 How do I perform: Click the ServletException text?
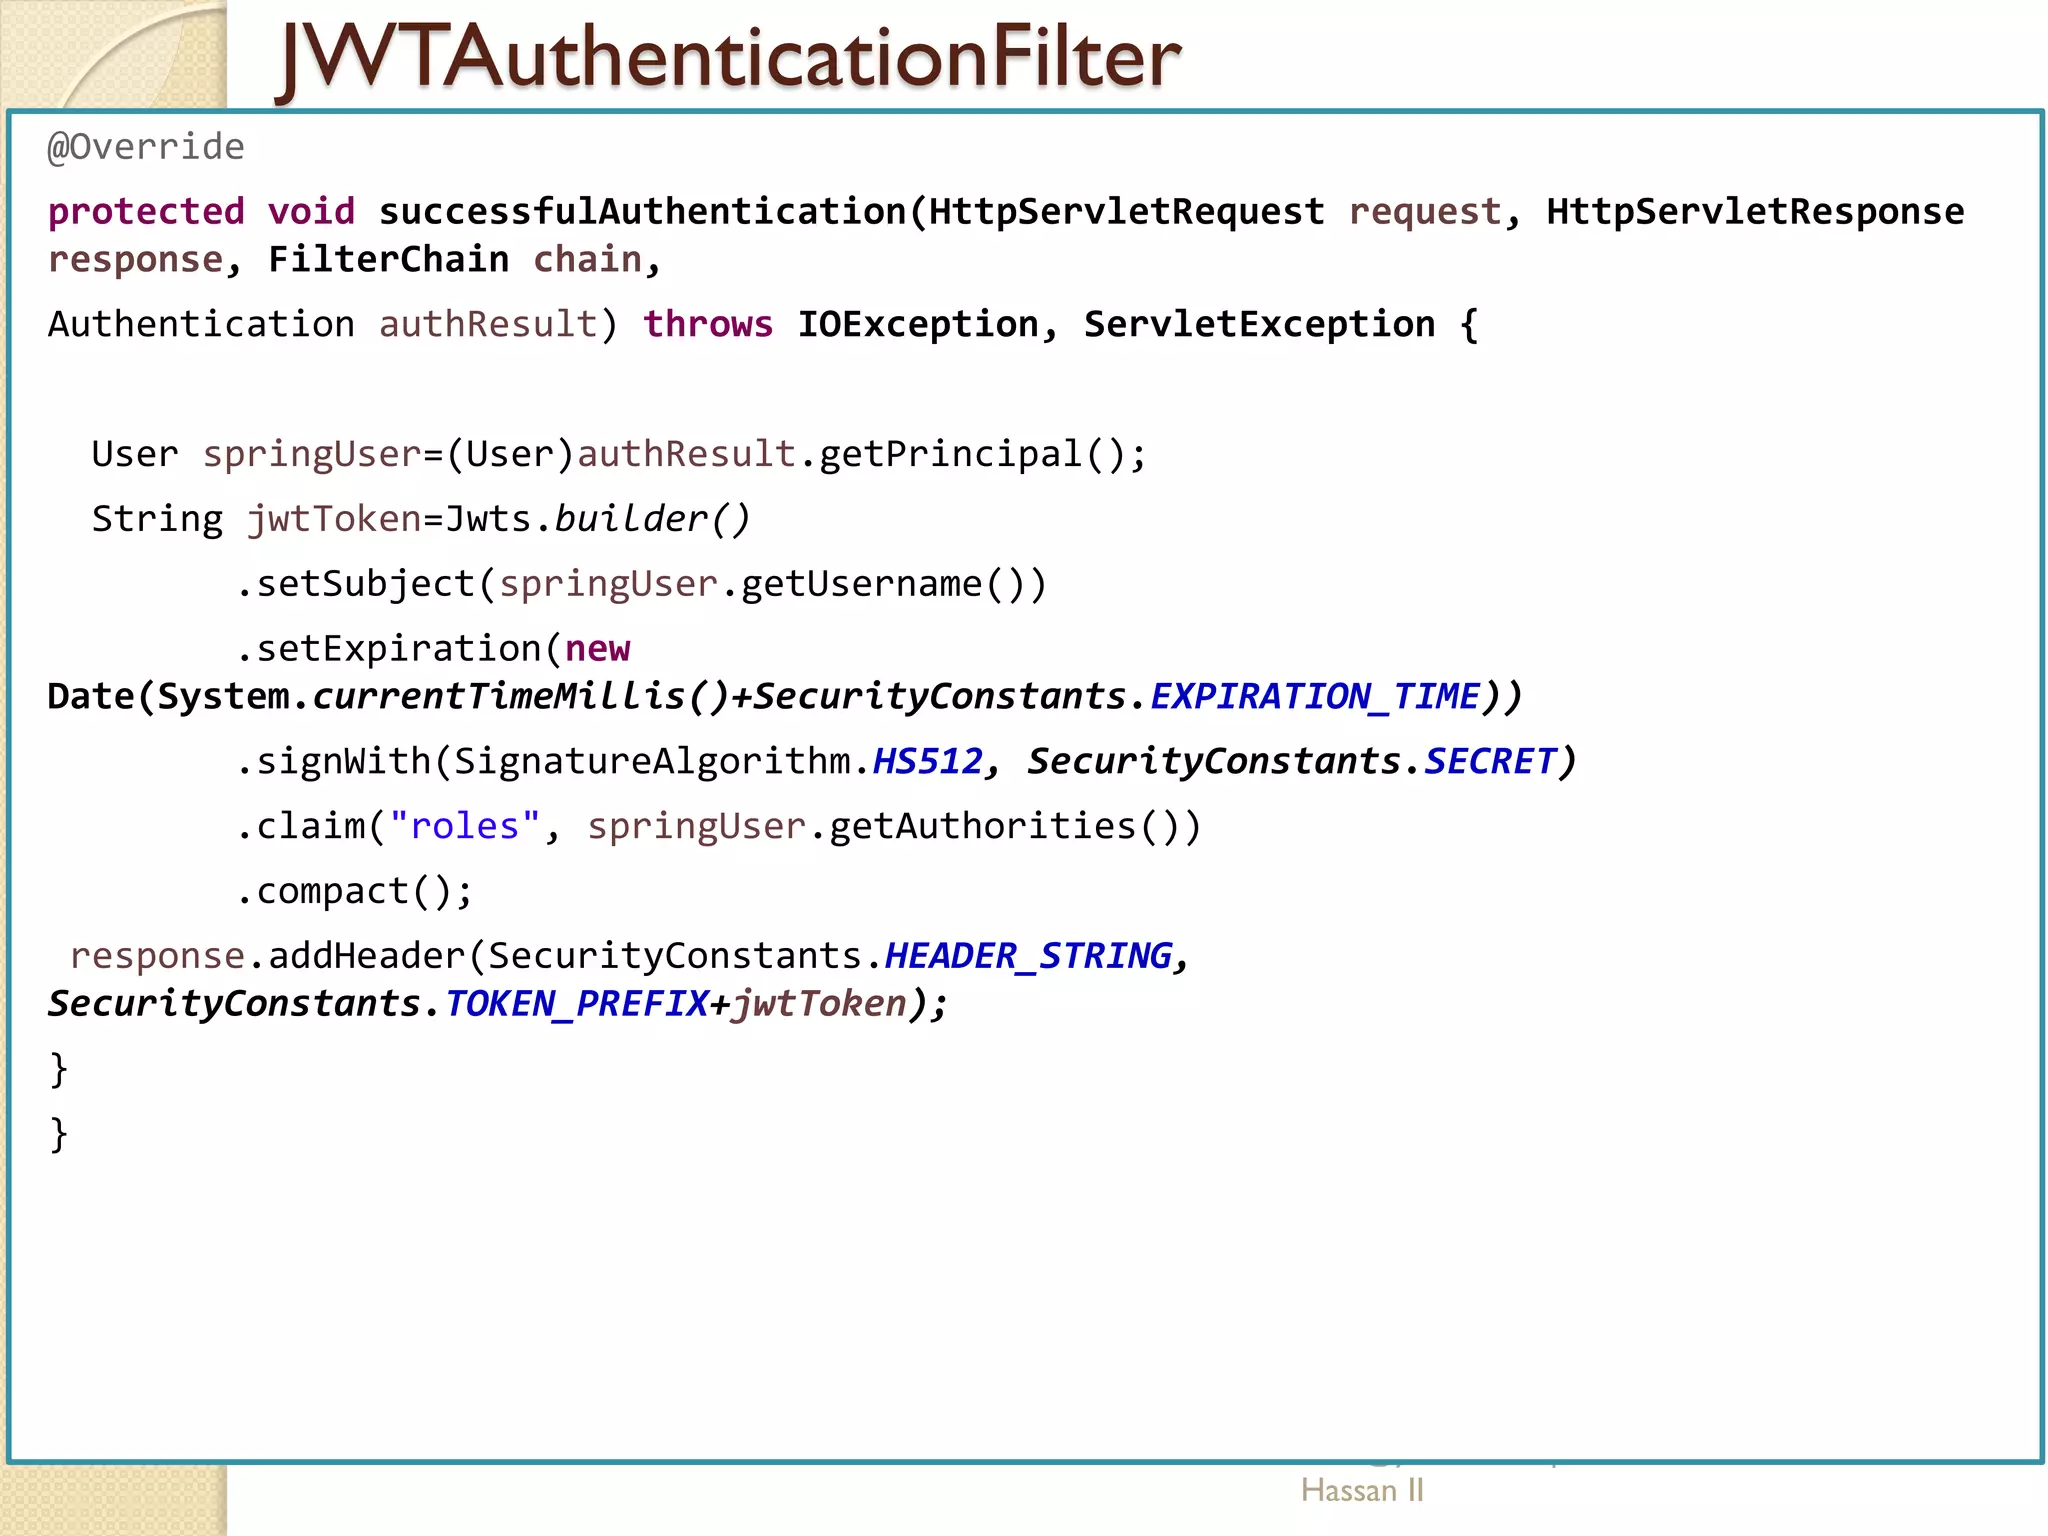[1260, 325]
